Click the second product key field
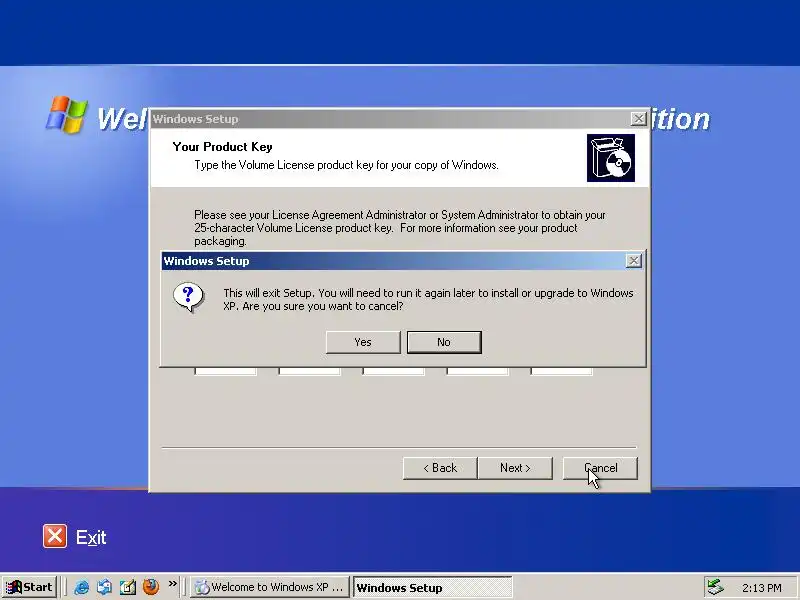The height and width of the screenshot is (600, 800). (x=309, y=371)
